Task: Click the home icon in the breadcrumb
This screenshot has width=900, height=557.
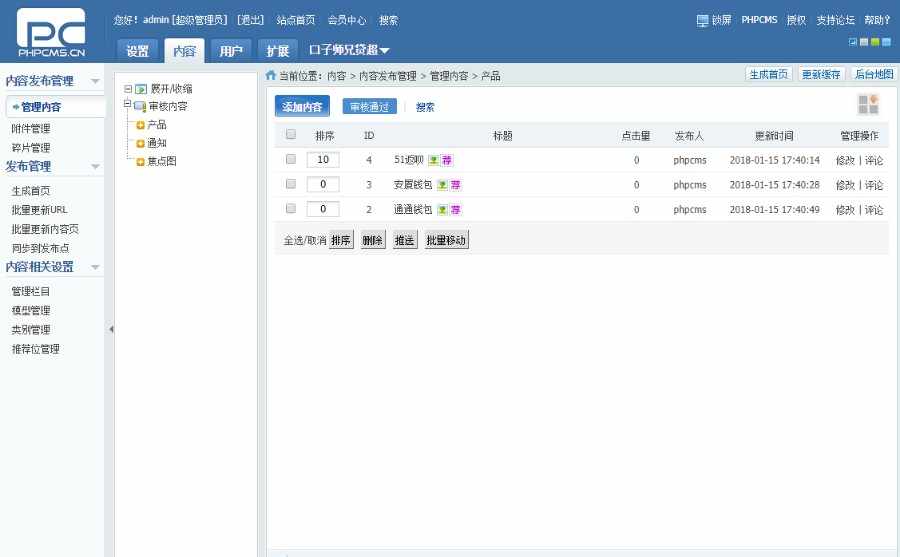Action: pos(271,75)
